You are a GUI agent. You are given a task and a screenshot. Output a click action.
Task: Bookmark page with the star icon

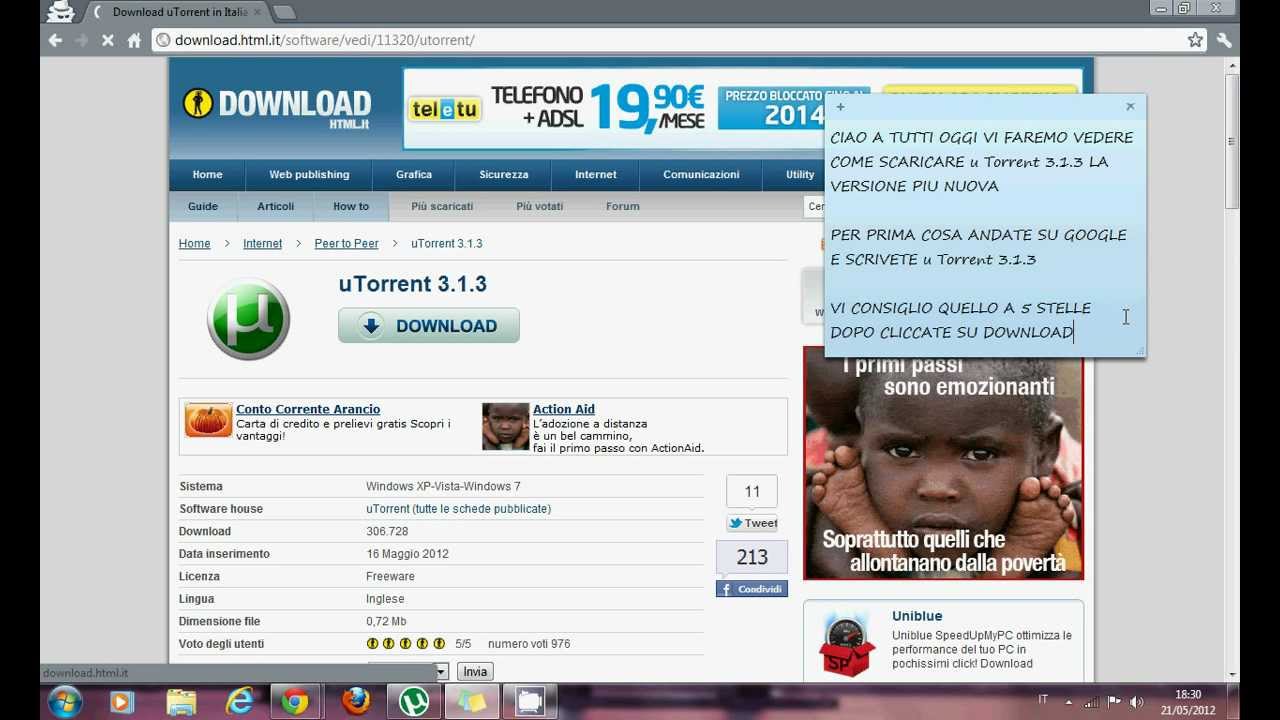pyautogui.click(x=1195, y=40)
